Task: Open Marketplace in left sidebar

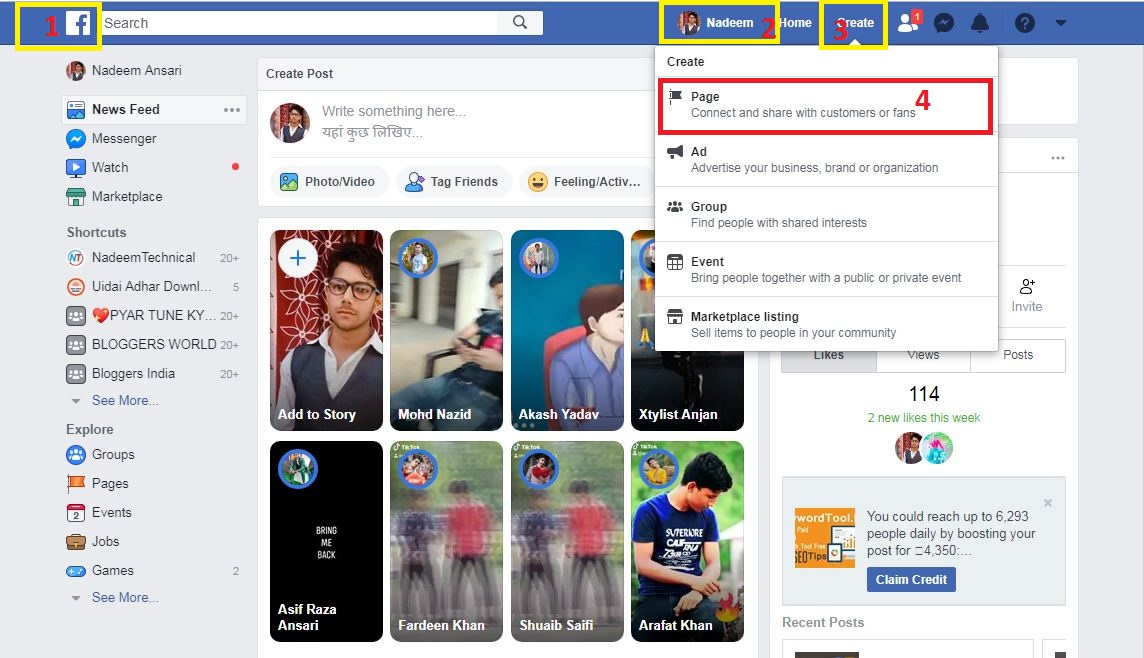Action: 115,197
